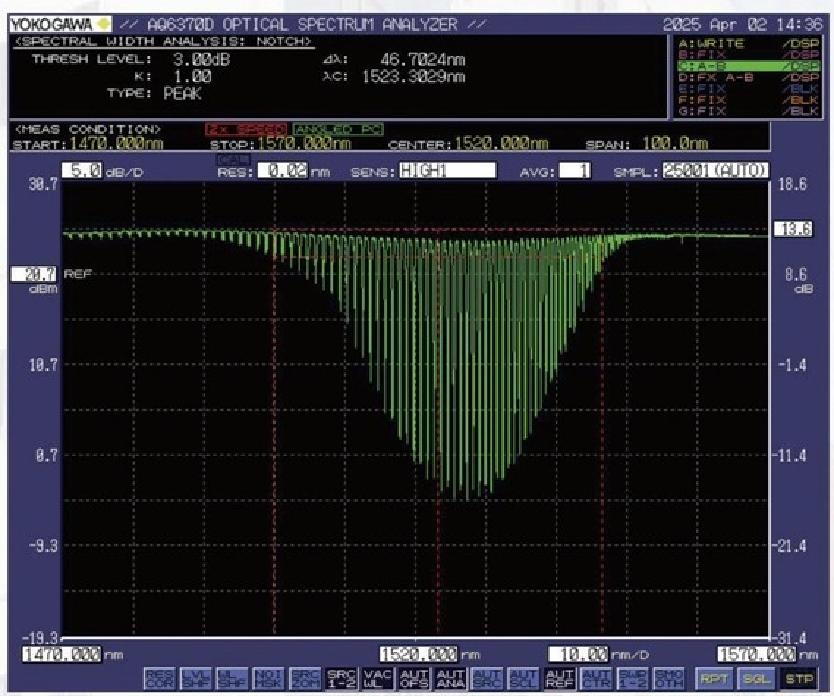Change the SENS HIGH1 sensitivity field

(447, 170)
